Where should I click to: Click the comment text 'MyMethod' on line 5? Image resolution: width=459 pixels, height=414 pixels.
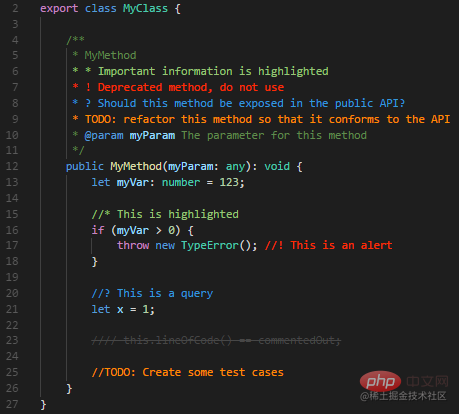110,55
